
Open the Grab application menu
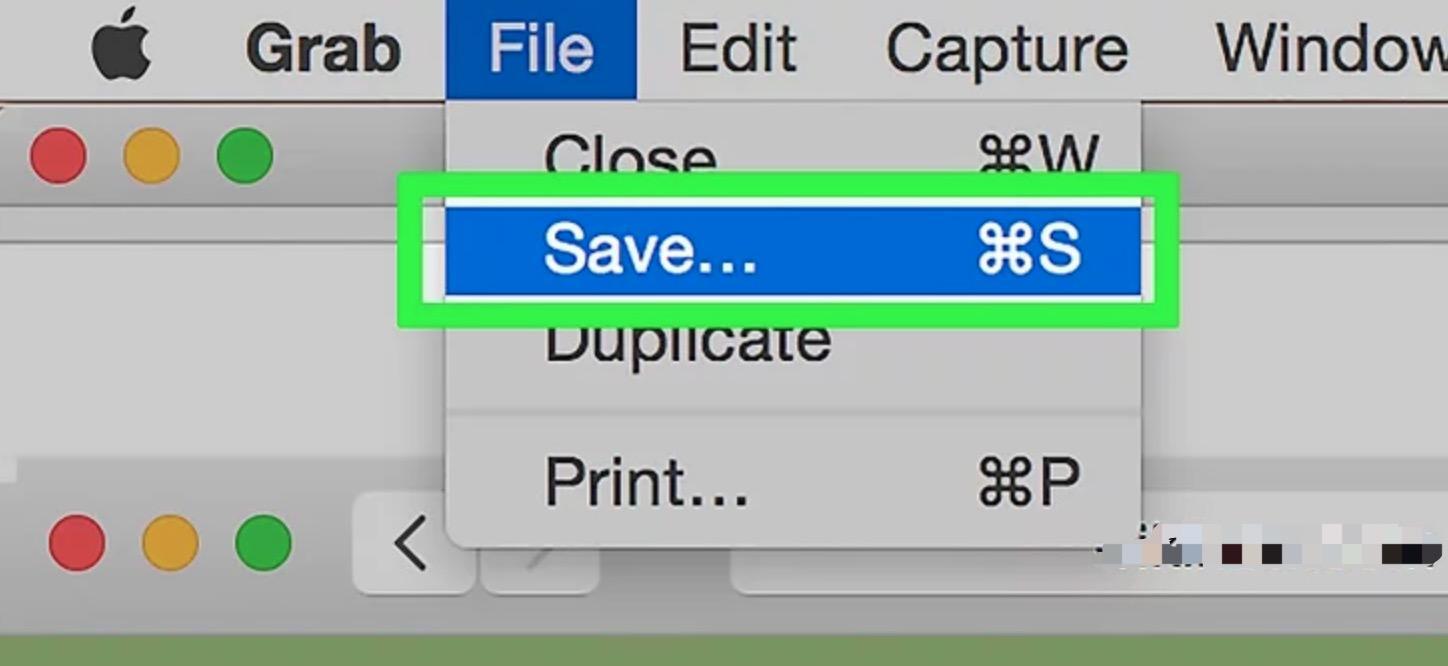323,49
